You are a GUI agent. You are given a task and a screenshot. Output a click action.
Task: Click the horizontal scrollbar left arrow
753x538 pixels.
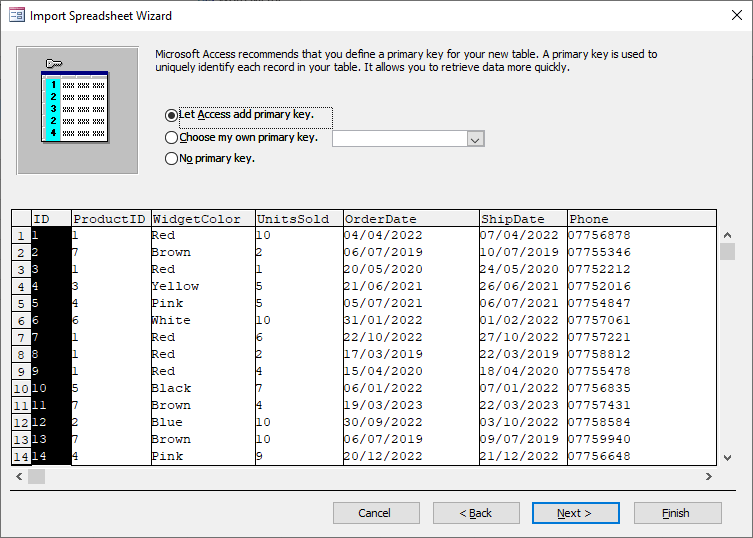point(19,477)
